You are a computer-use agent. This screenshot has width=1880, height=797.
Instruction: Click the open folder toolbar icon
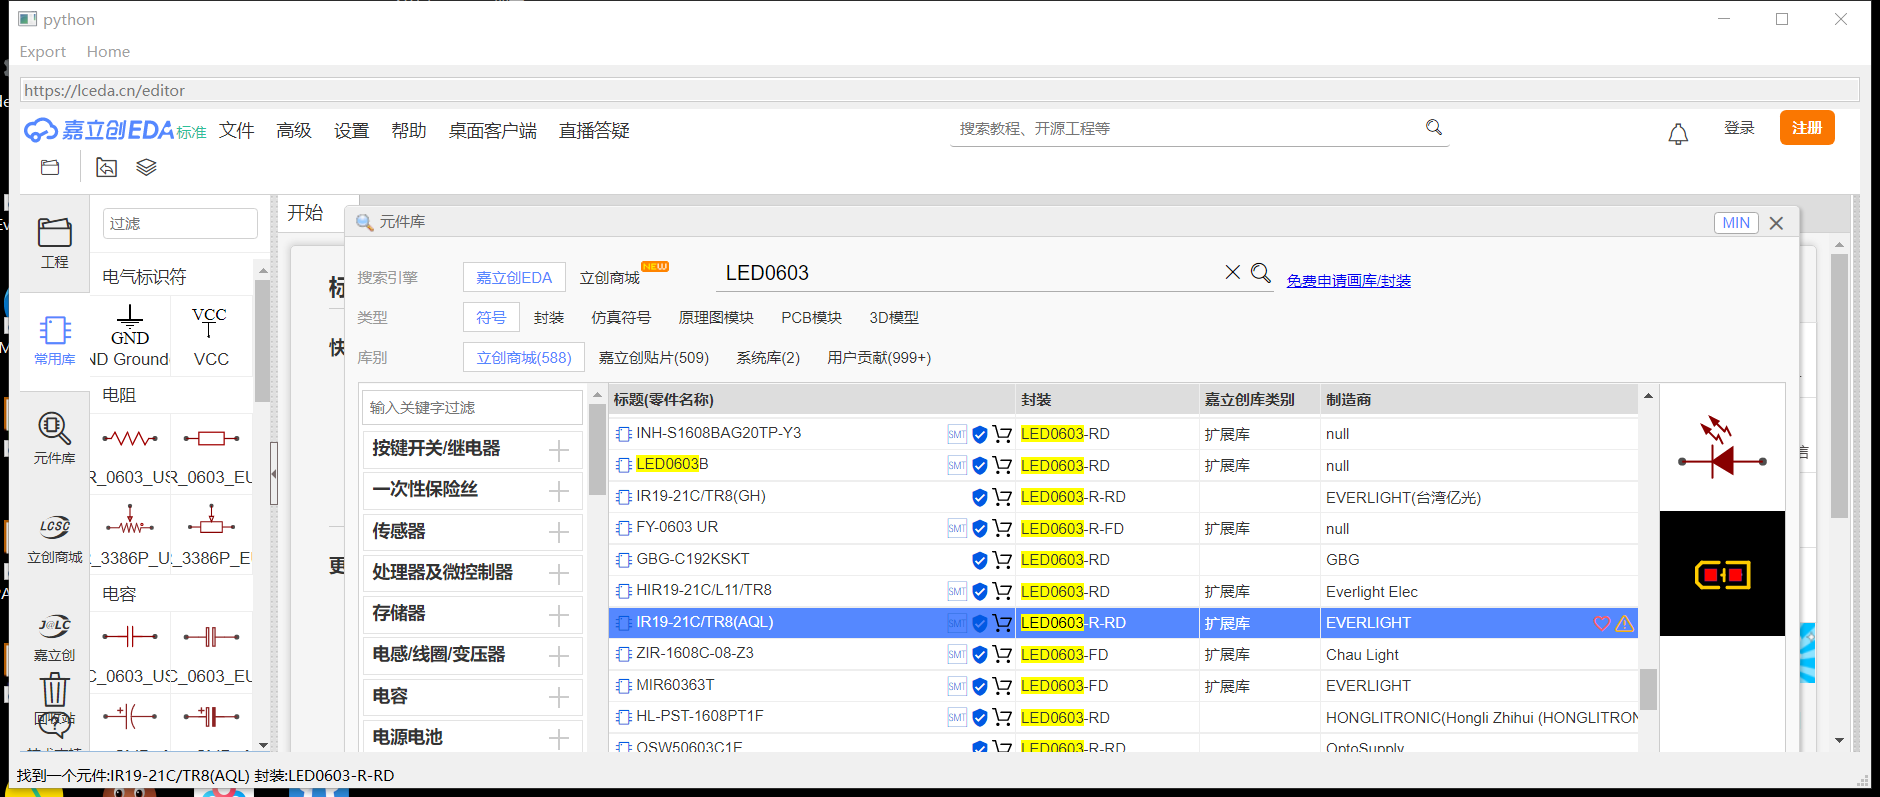coord(50,167)
